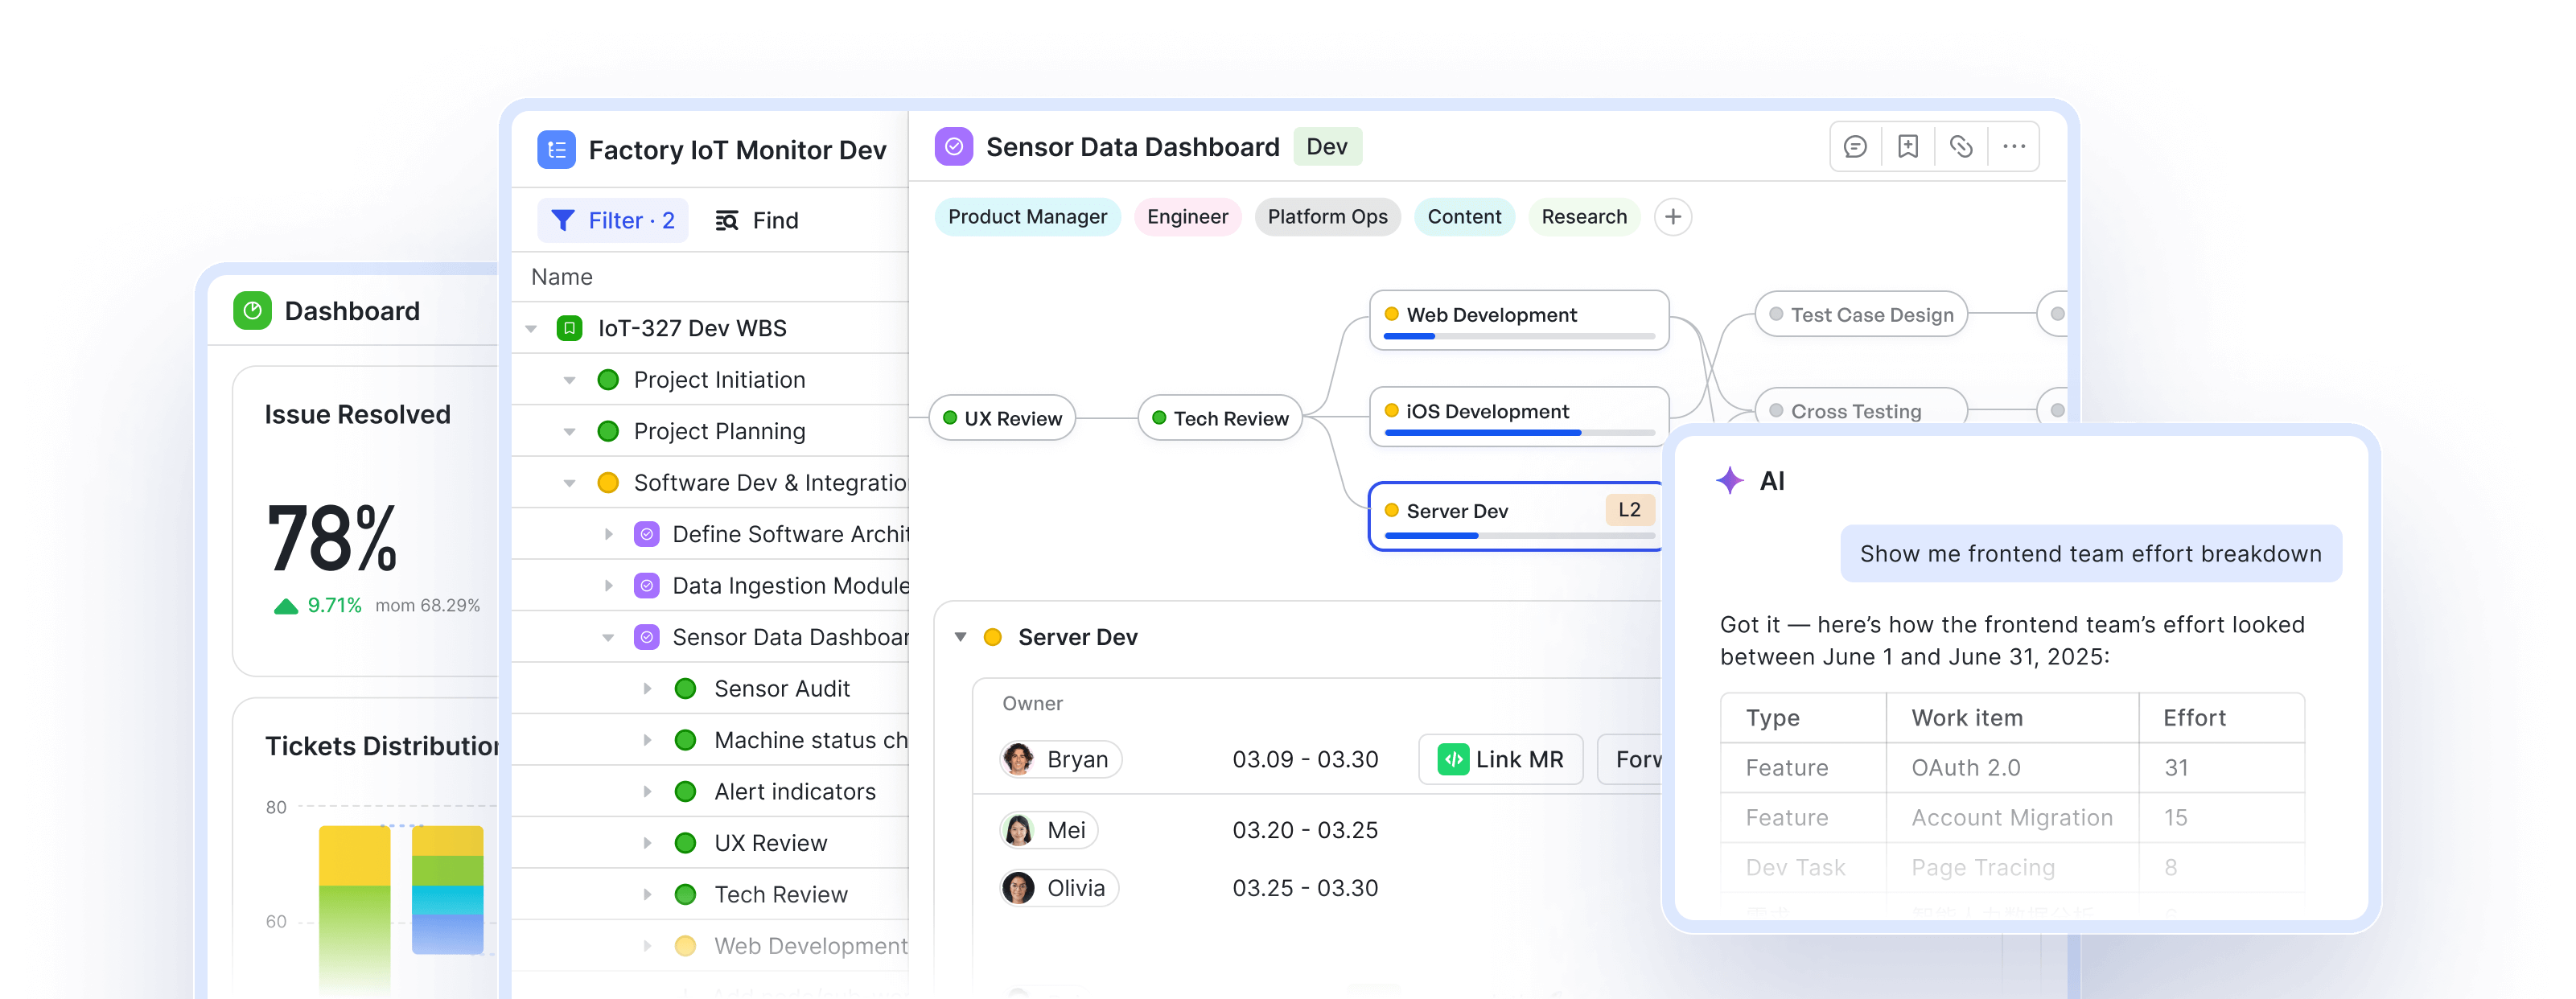Click the iOS Development progress bar

point(1518,433)
